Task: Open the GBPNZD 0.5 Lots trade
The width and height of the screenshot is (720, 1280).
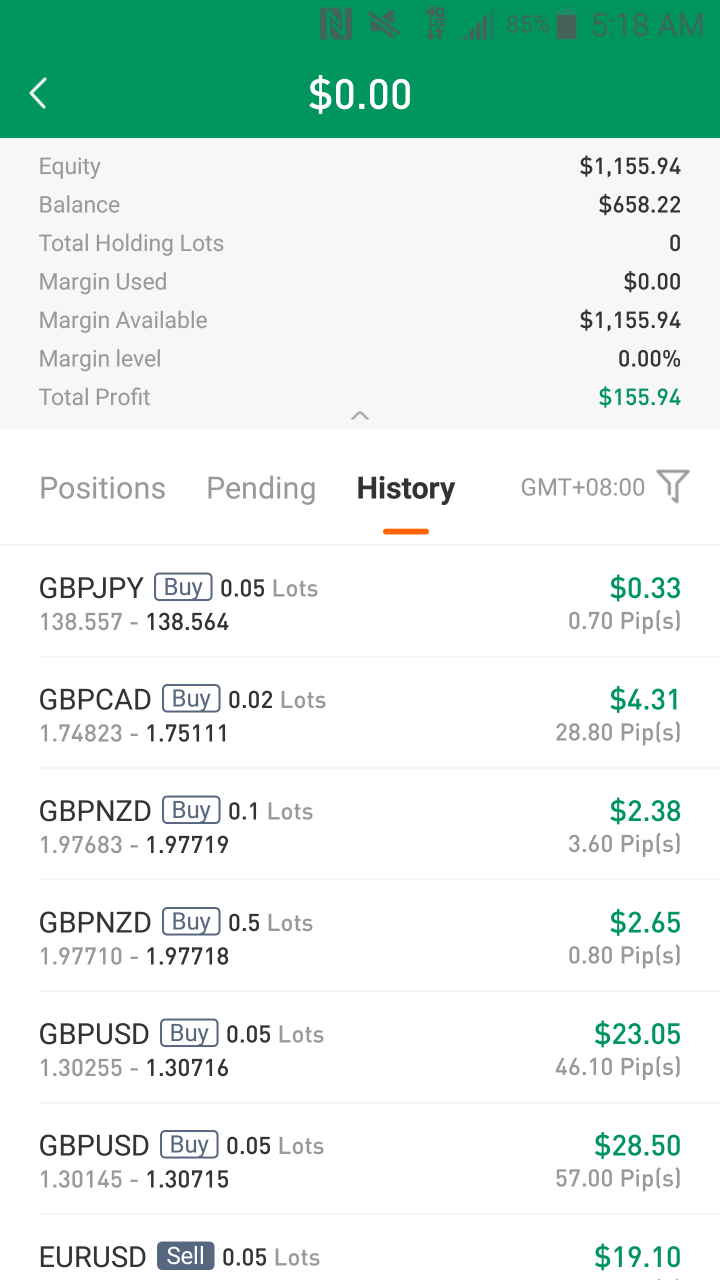Action: tap(360, 937)
